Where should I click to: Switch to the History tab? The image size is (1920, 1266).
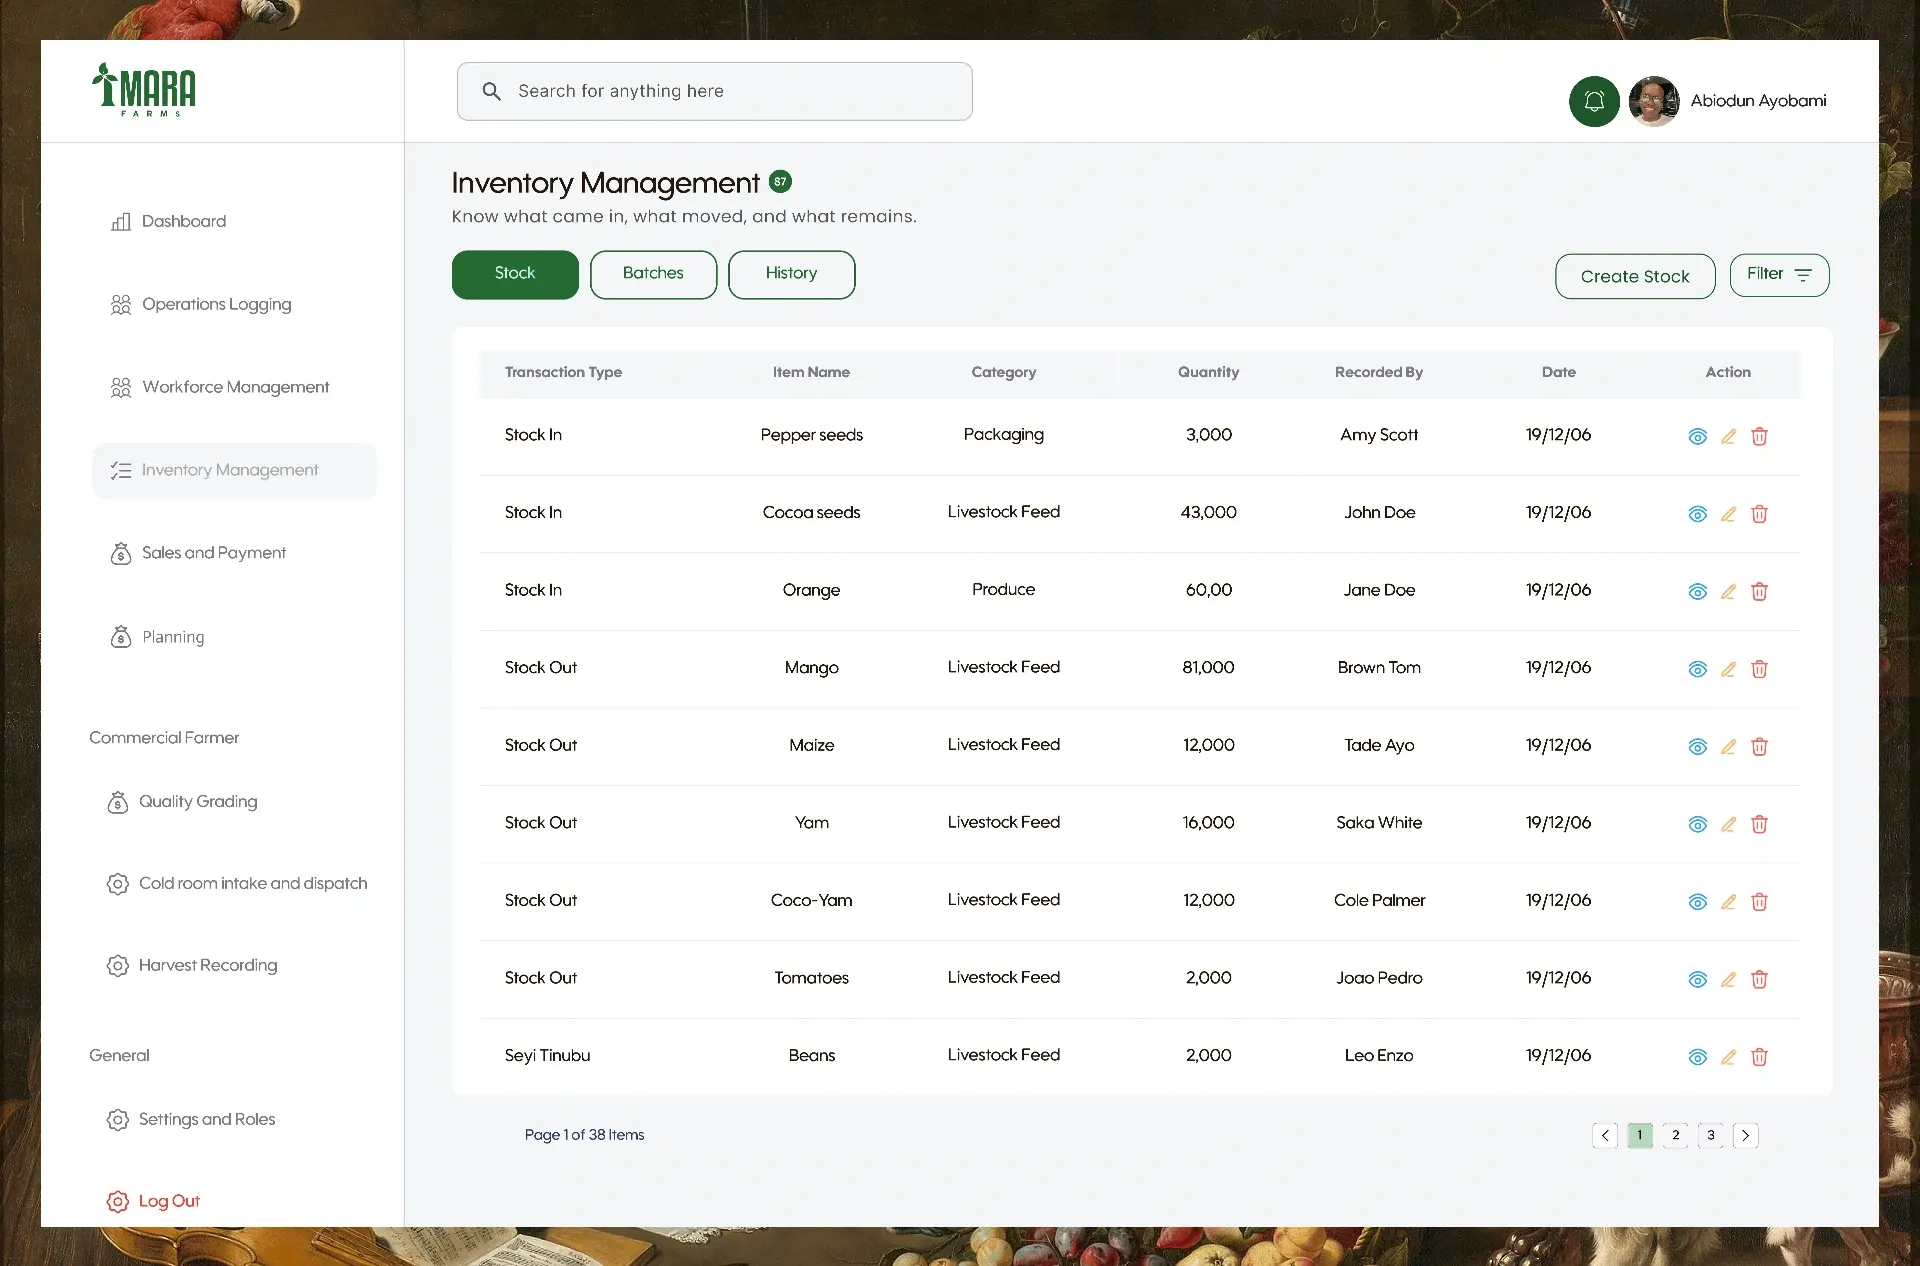click(x=791, y=274)
